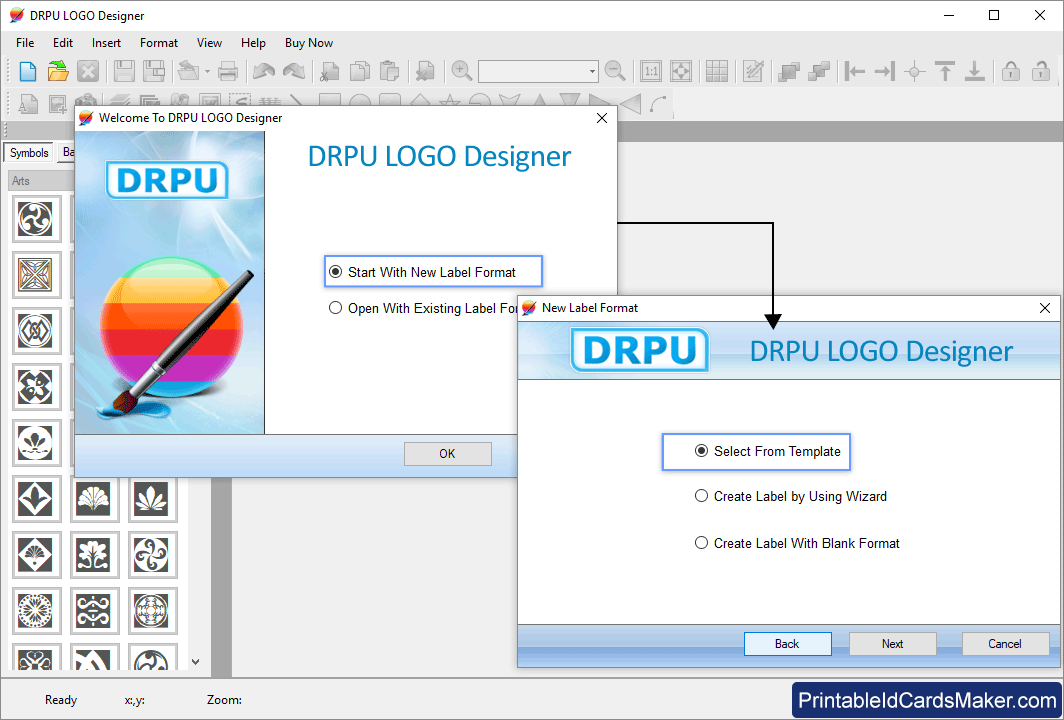Open the Buy Now menu

click(x=309, y=43)
